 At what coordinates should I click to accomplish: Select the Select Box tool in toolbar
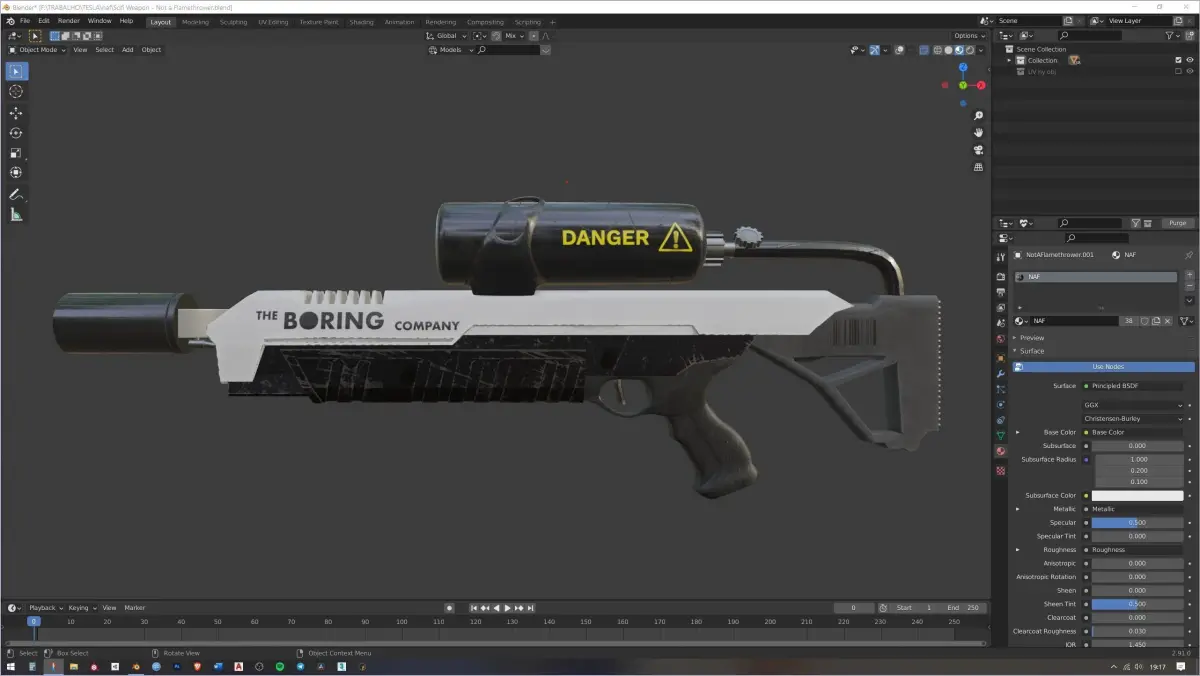(16, 71)
